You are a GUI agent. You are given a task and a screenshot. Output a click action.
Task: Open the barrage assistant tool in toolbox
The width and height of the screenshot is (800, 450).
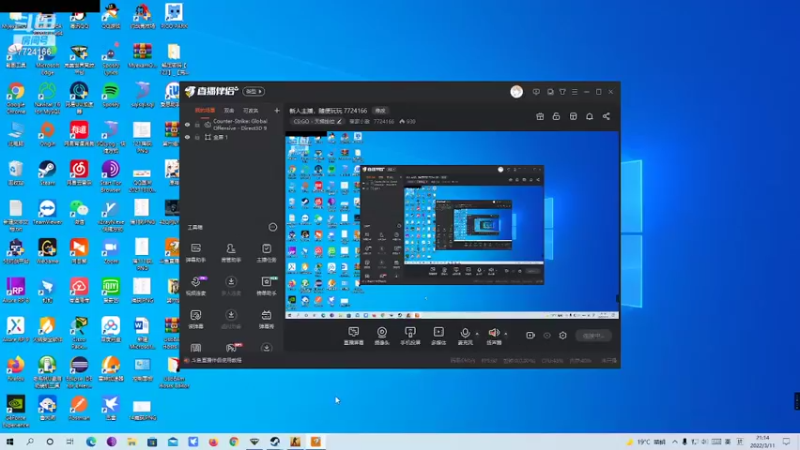tap(196, 253)
